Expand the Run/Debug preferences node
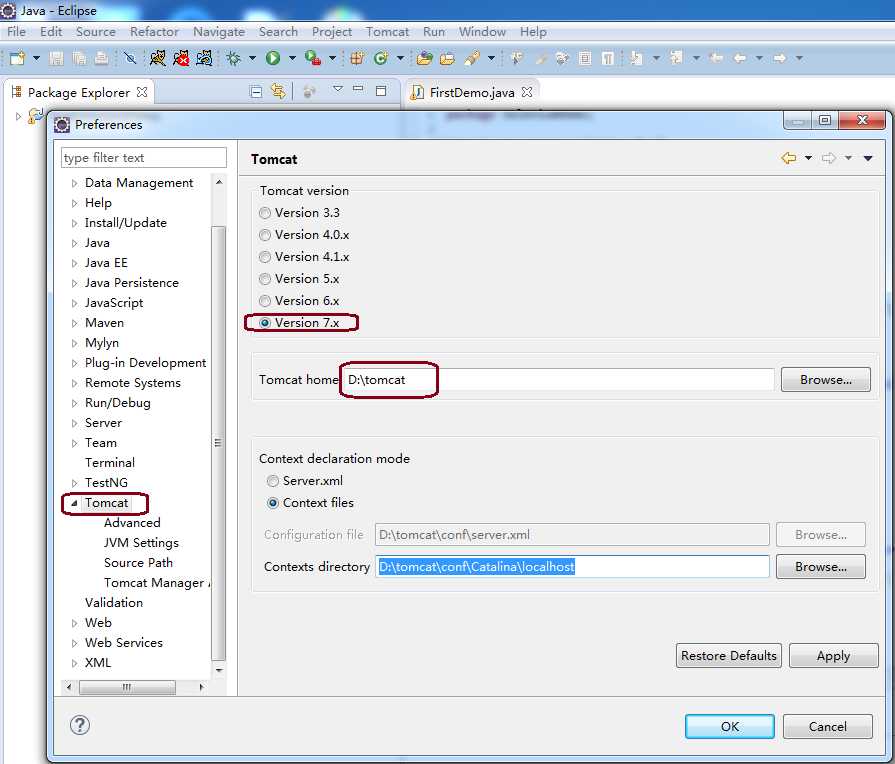895x764 pixels. (x=74, y=403)
